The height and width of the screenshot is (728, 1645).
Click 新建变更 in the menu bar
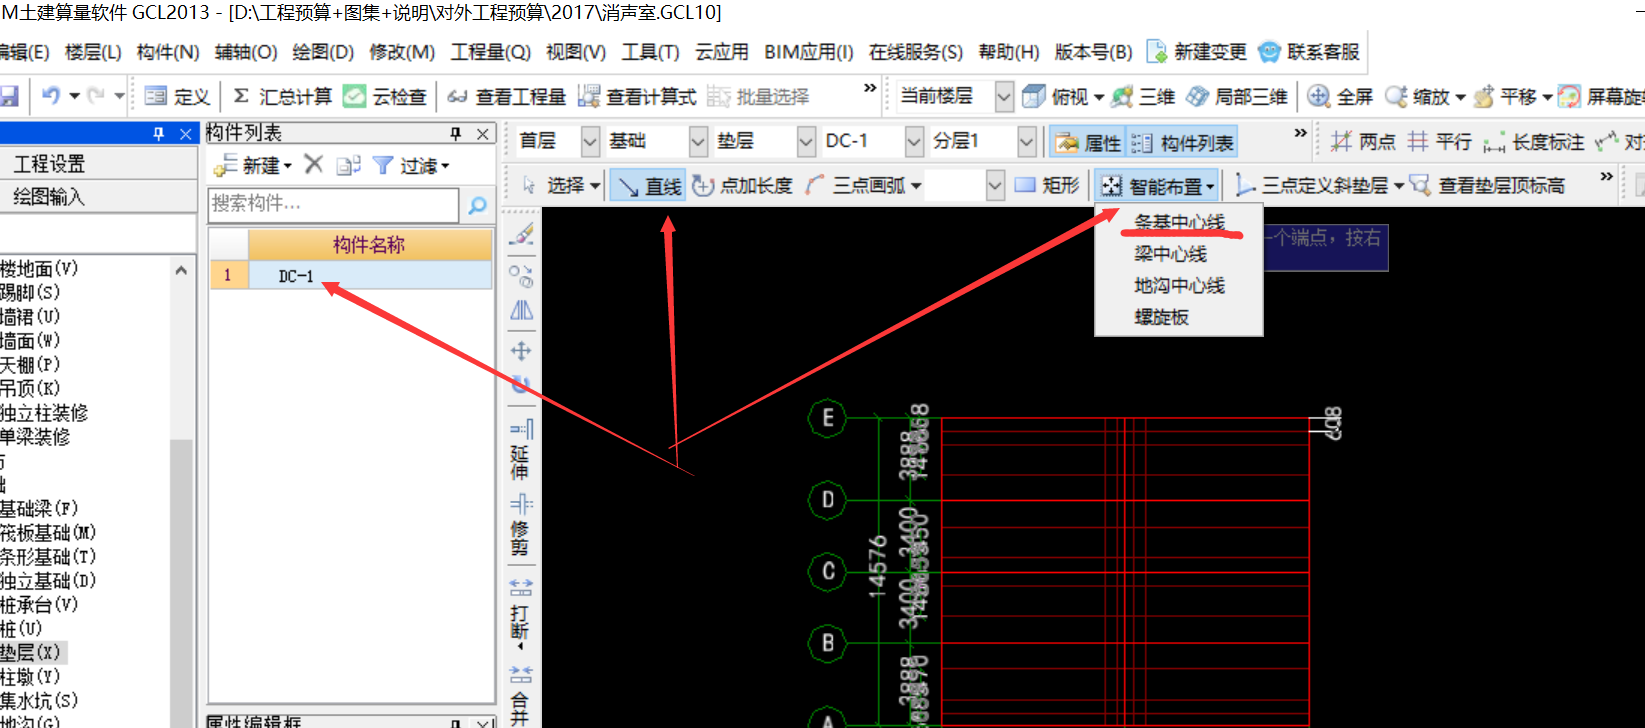[x=1197, y=52]
